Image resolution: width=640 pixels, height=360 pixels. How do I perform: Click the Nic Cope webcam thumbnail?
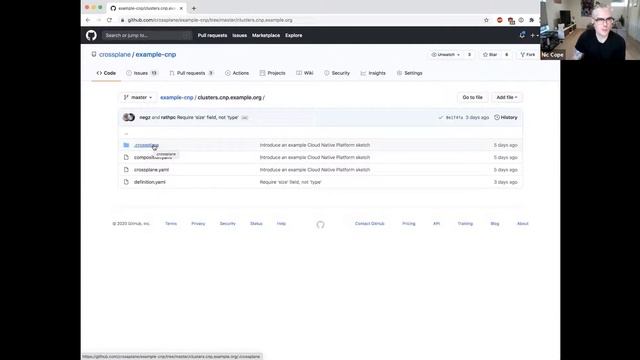point(590,30)
